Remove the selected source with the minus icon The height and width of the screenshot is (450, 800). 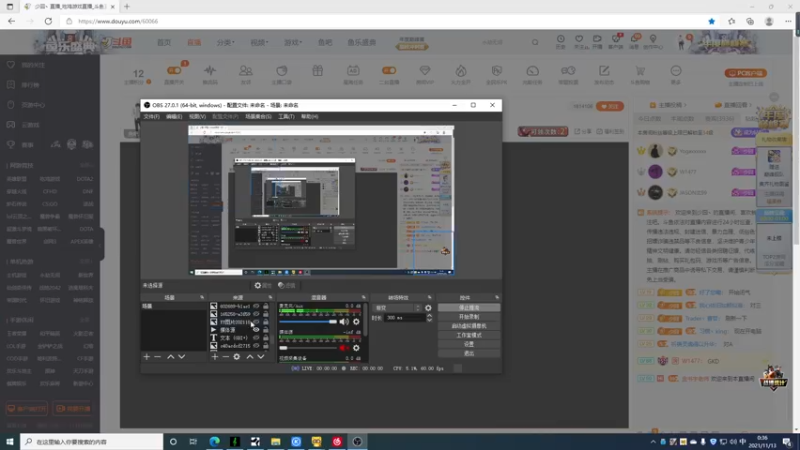point(226,357)
